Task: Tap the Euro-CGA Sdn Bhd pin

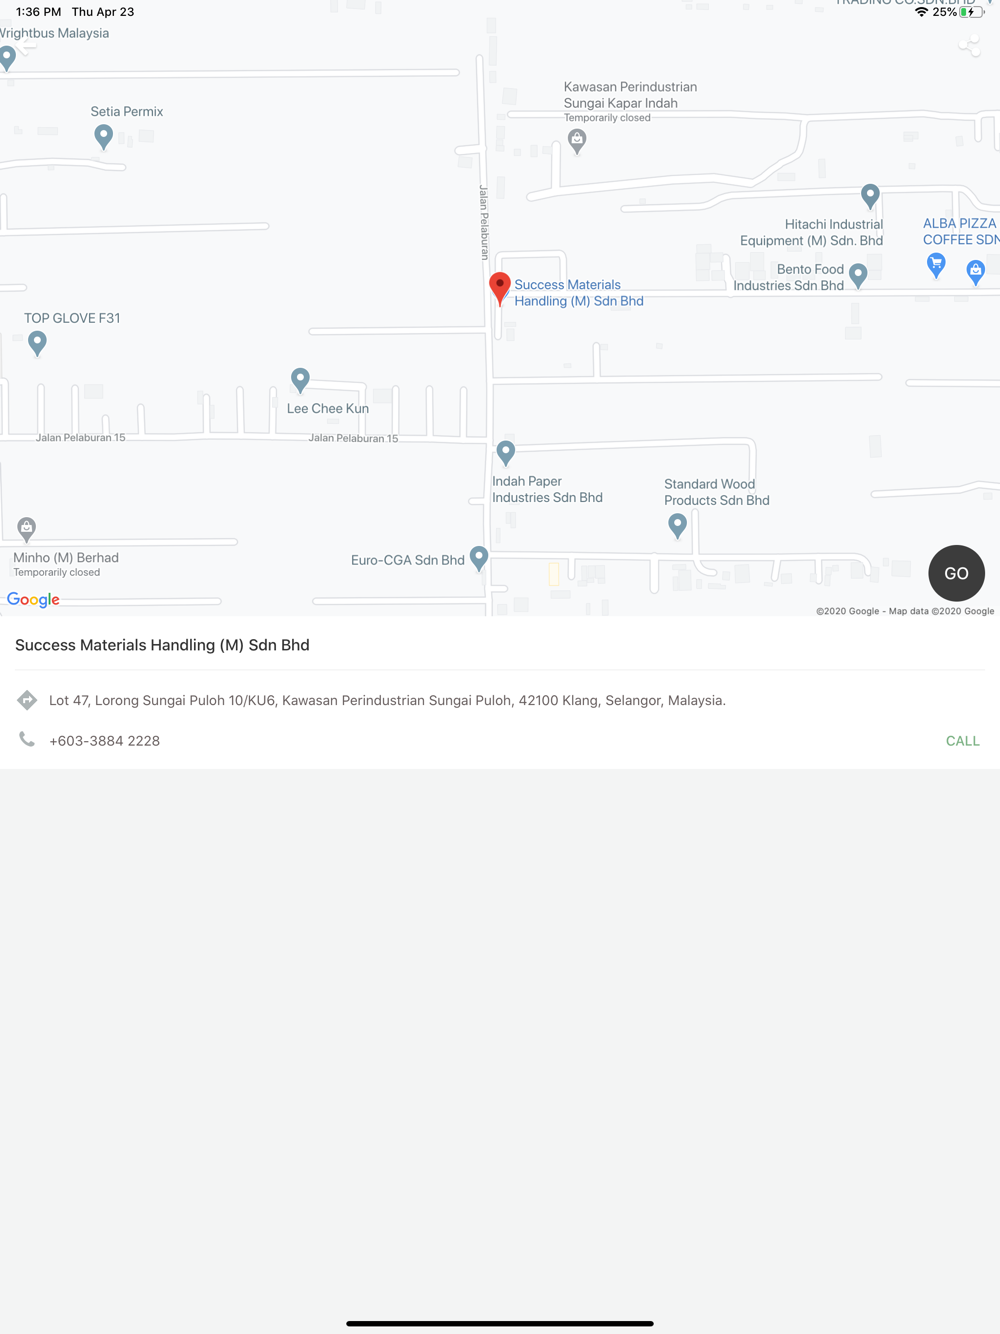Action: [x=479, y=558]
